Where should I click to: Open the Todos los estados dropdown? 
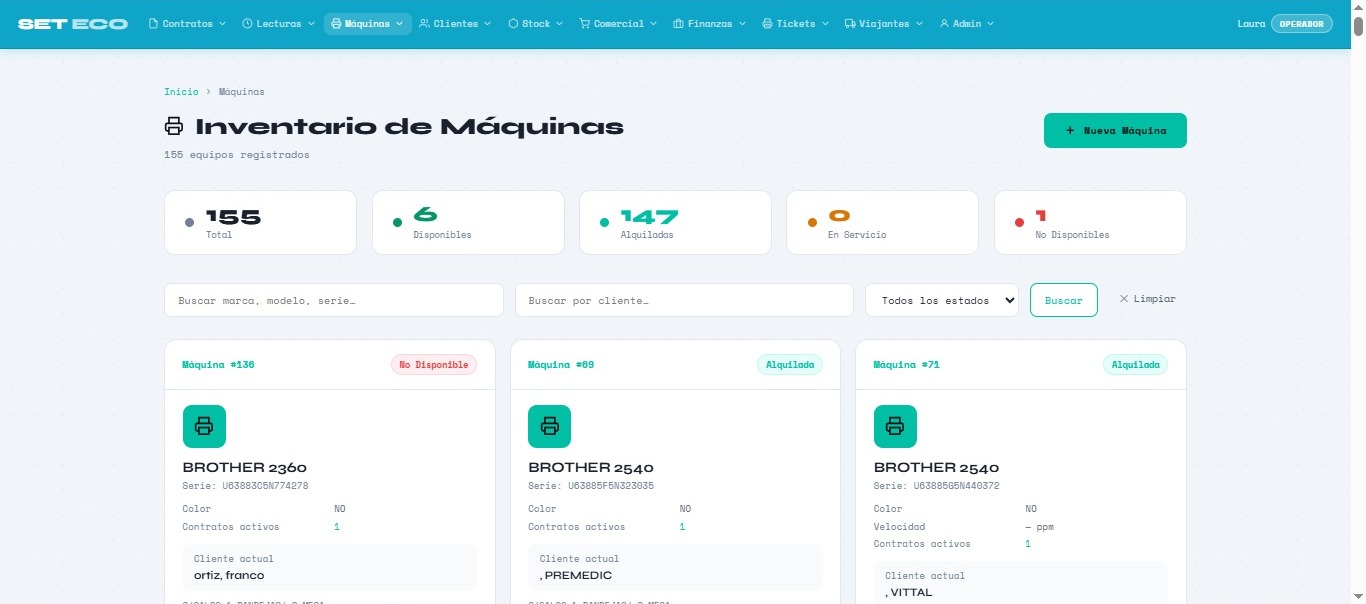tap(941, 300)
